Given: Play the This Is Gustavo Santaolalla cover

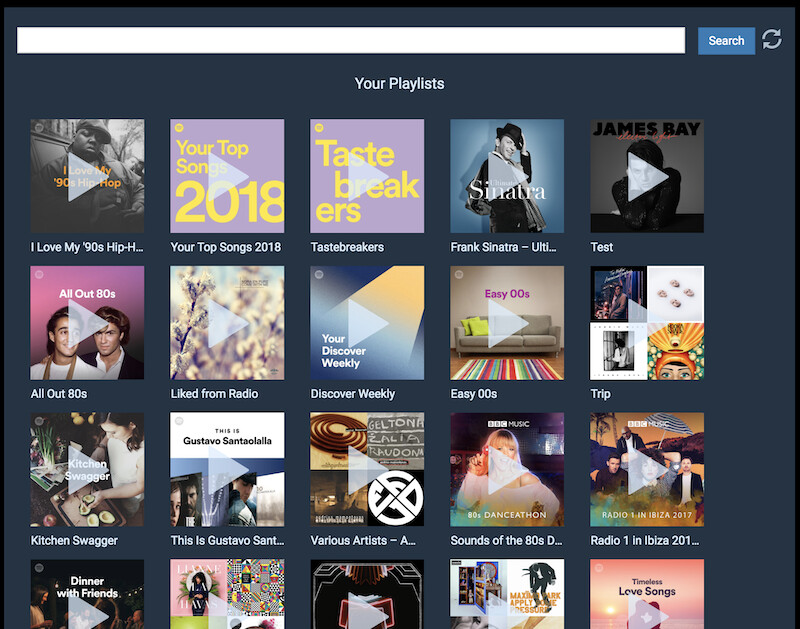Looking at the screenshot, I should pos(227,469).
